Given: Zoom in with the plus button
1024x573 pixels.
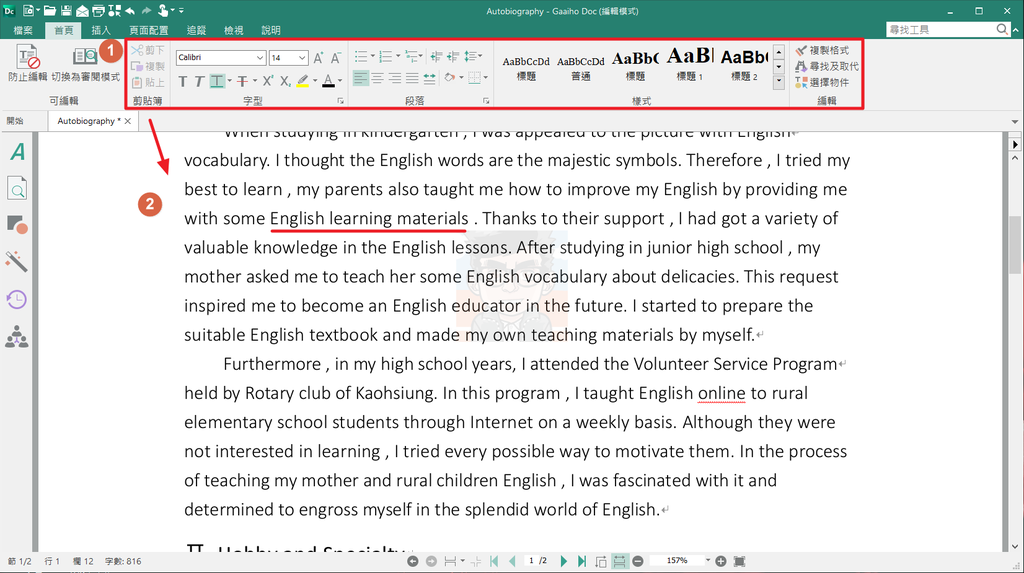Looking at the screenshot, I should coord(720,561).
